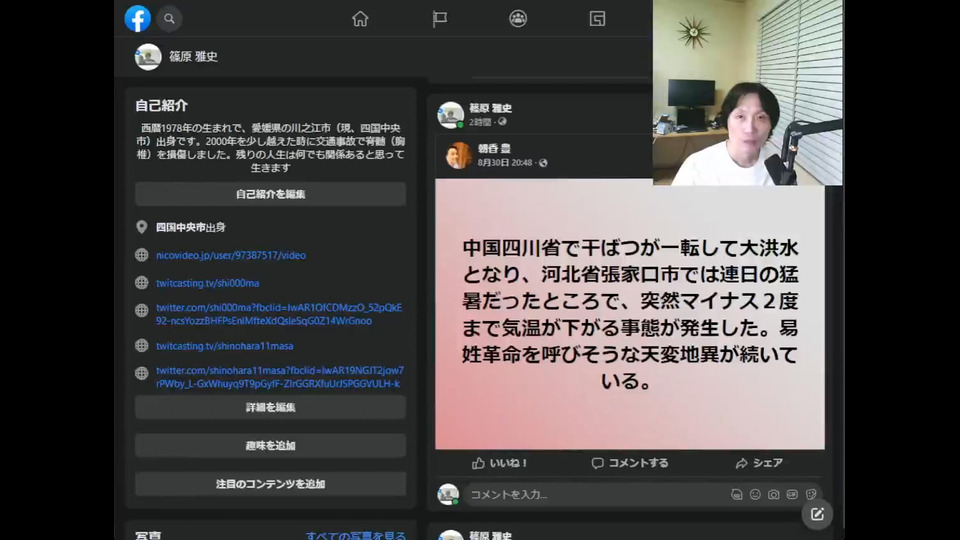Click globe icon beside twitter.com/shinohara11masa
Screen dimensions: 960x540
[141, 373]
